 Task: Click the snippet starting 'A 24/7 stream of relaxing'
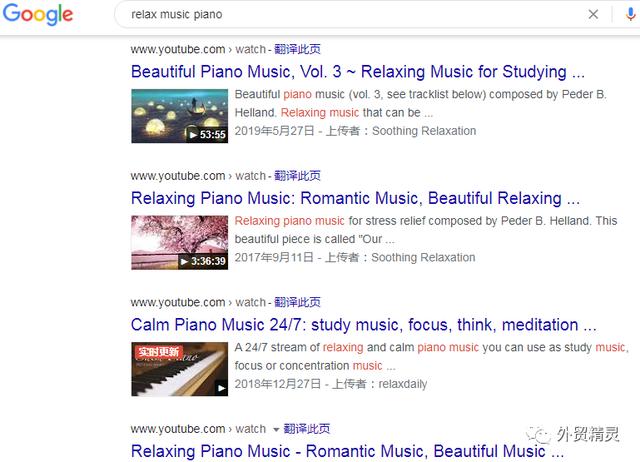click(x=431, y=356)
